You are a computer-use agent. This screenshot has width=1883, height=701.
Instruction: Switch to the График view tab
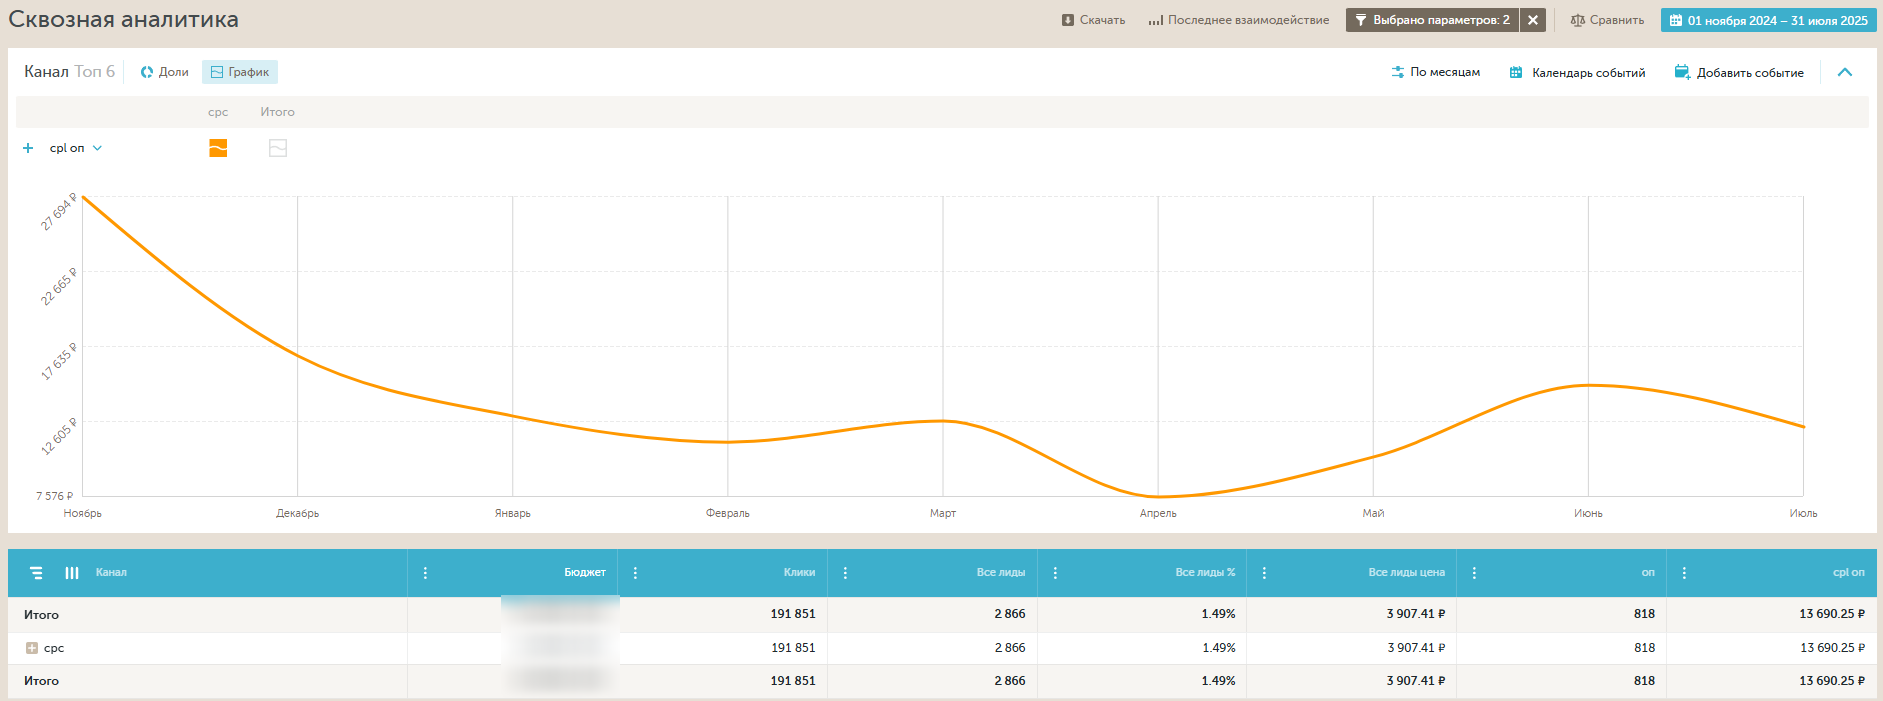240,72
